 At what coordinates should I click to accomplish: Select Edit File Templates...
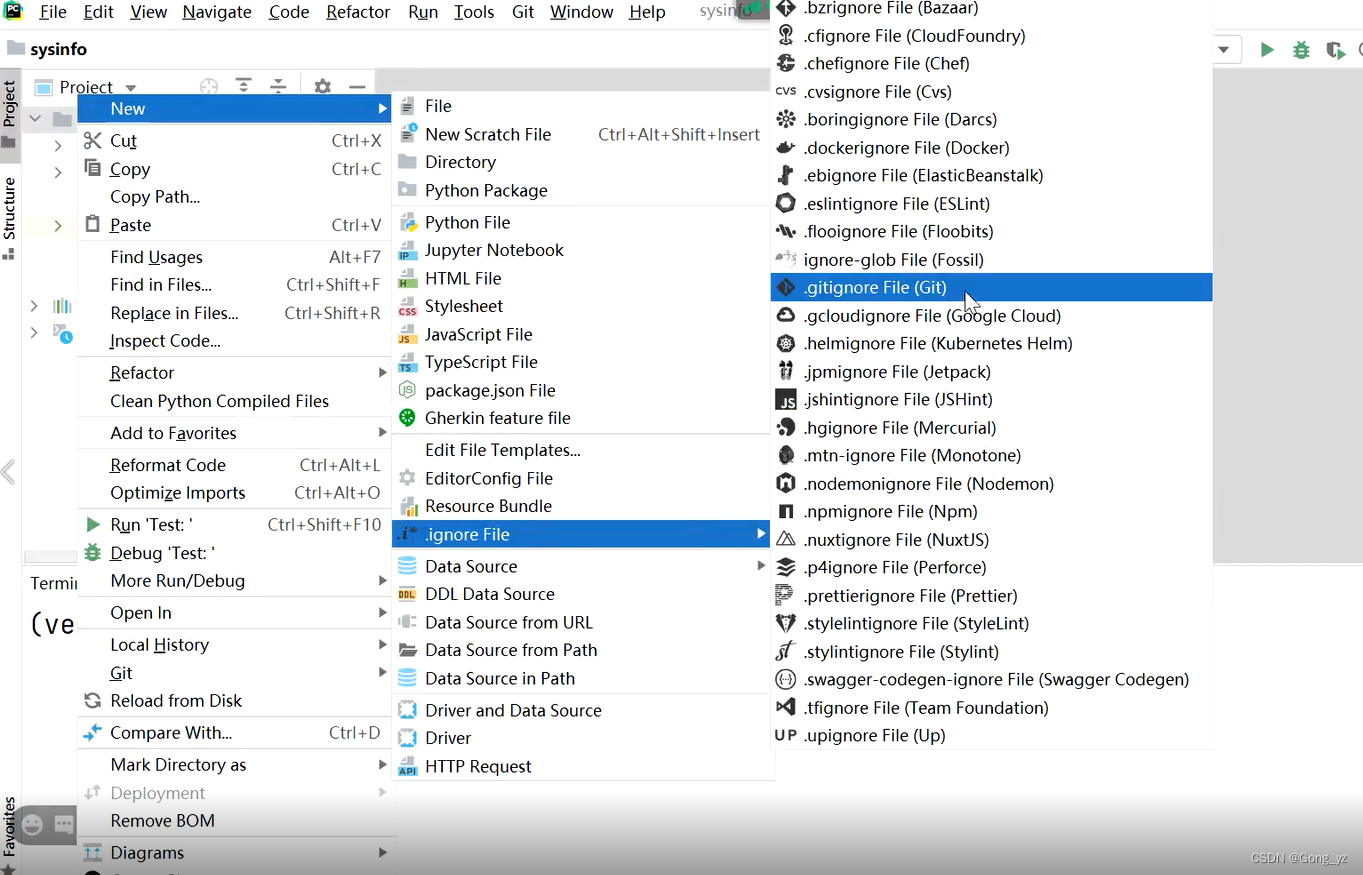click(581, 450)
